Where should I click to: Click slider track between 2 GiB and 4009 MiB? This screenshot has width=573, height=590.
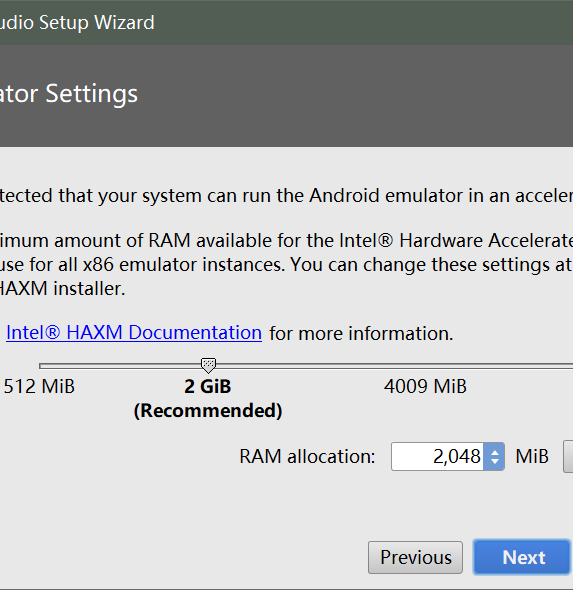pos(316,365)
